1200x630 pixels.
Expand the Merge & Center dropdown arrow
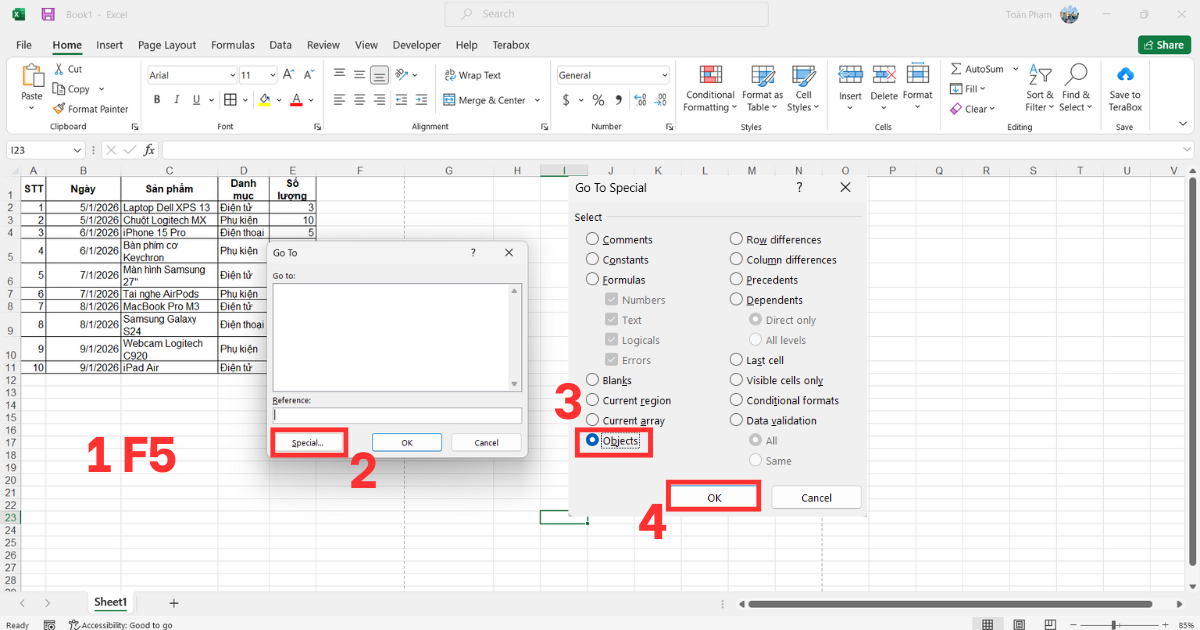coord(537,100)
